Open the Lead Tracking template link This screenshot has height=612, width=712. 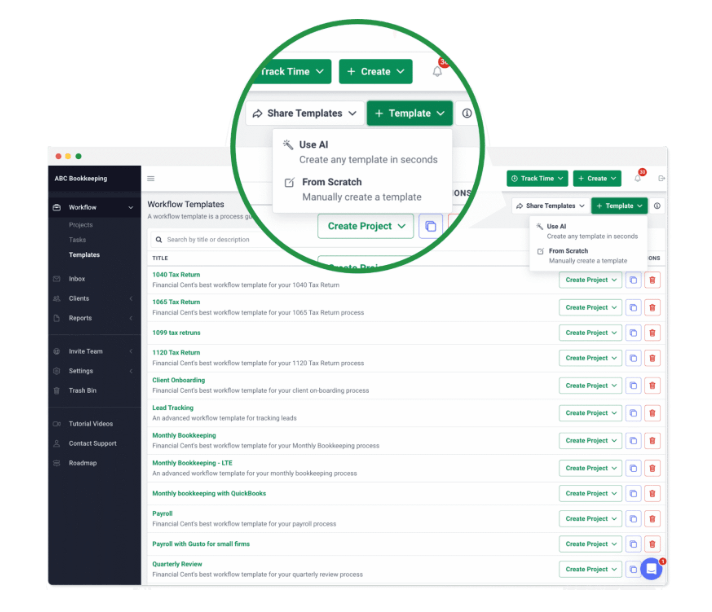pyautogui.click(x=173, y=408)
